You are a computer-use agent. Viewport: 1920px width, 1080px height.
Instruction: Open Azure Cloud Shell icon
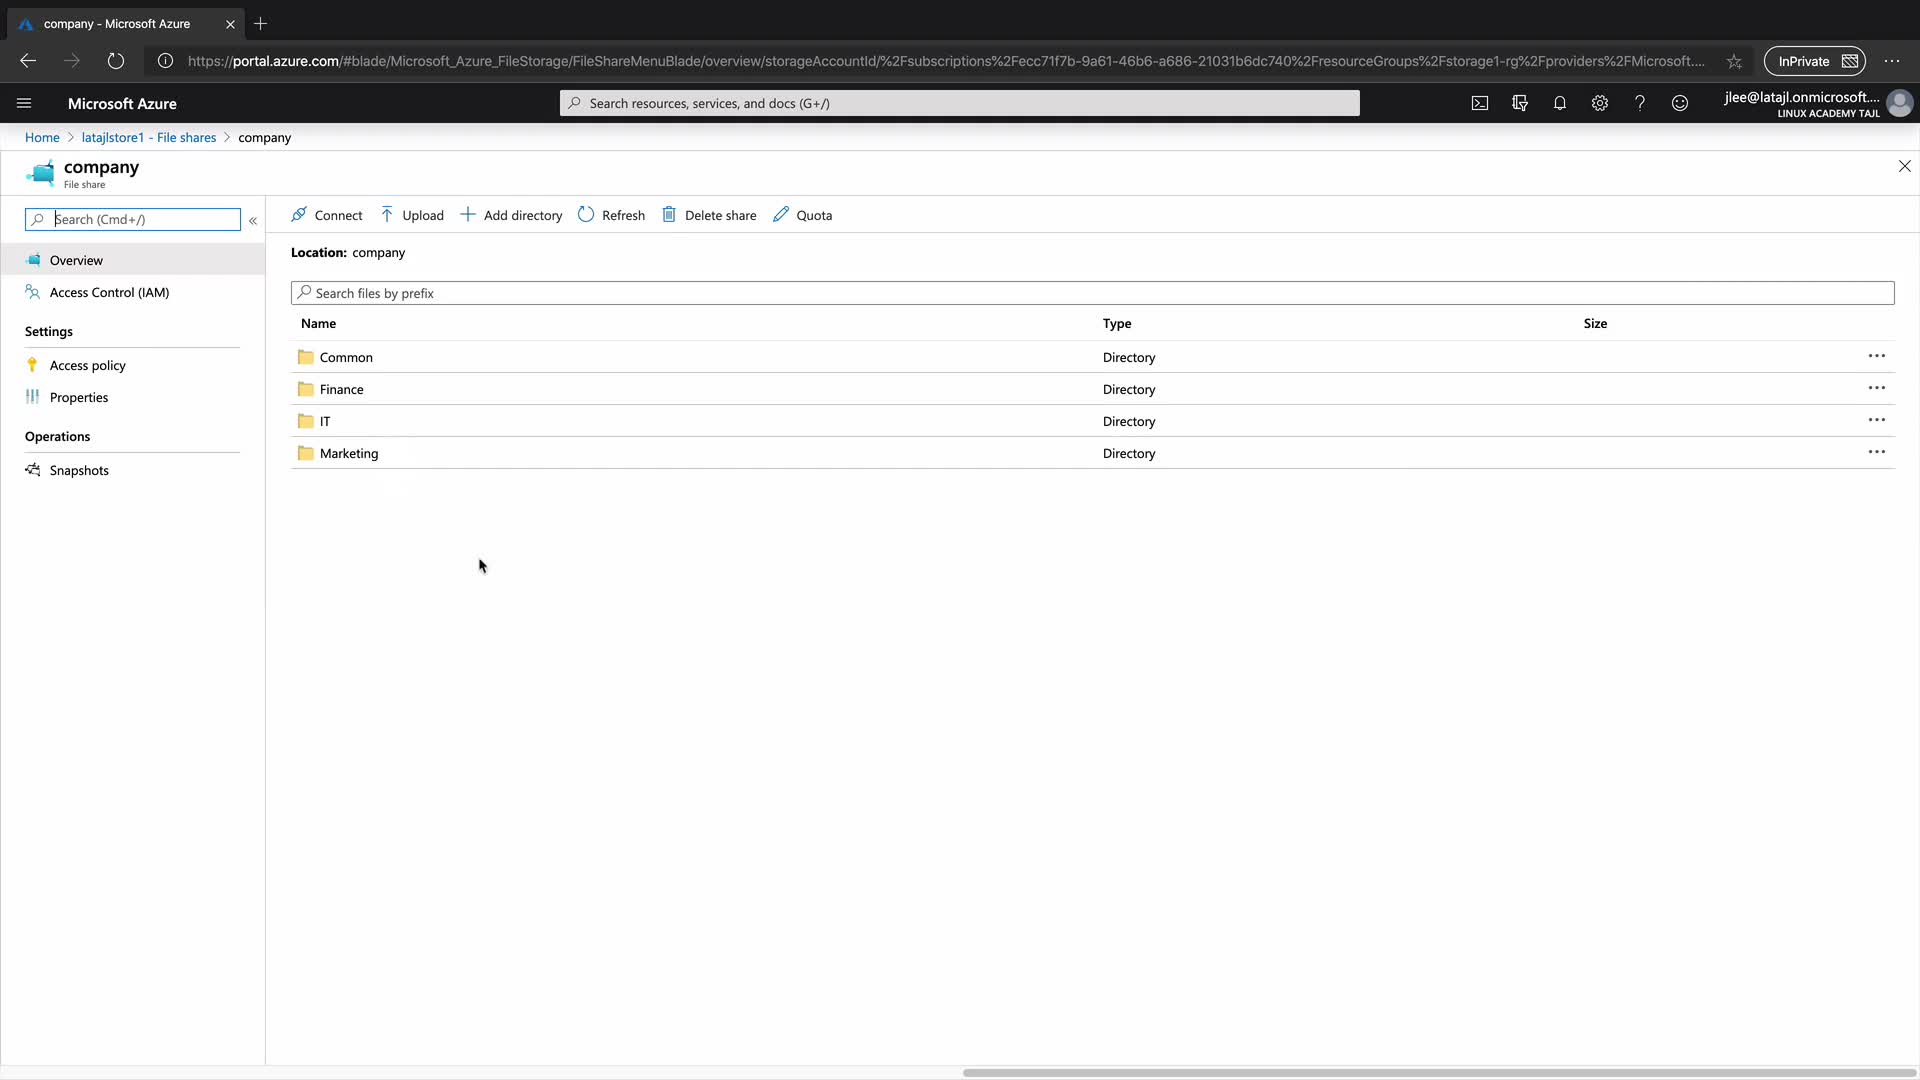(x=1479, y=103)
